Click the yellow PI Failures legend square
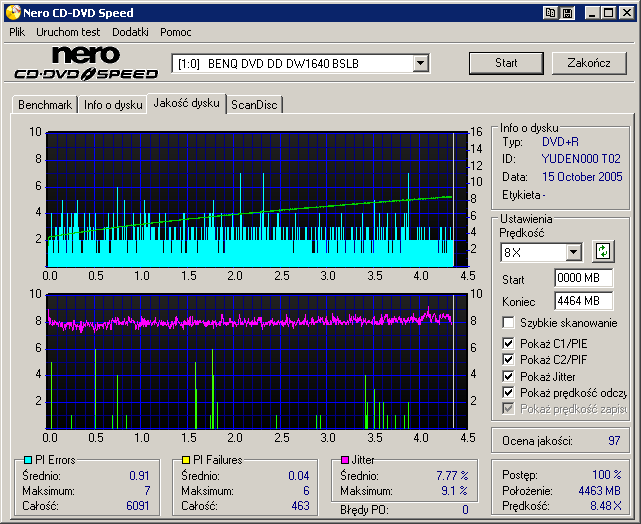 click(x=186, y=460)
